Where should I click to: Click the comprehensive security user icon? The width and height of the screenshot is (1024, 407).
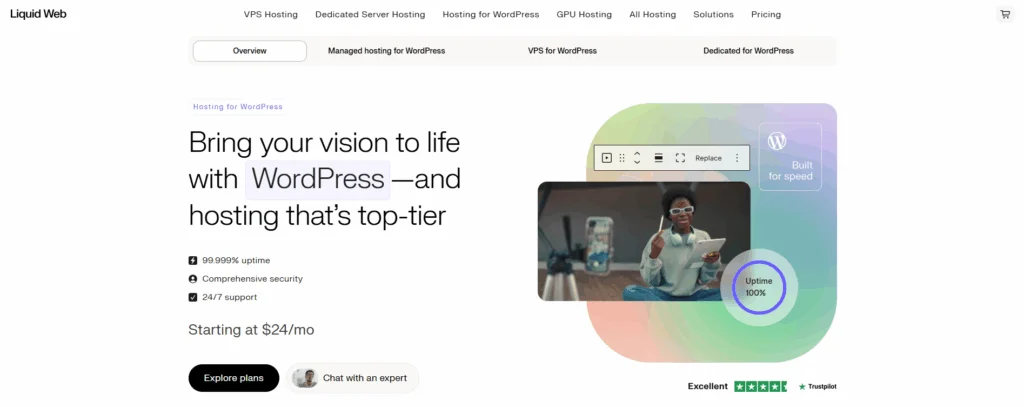[193, 279]
